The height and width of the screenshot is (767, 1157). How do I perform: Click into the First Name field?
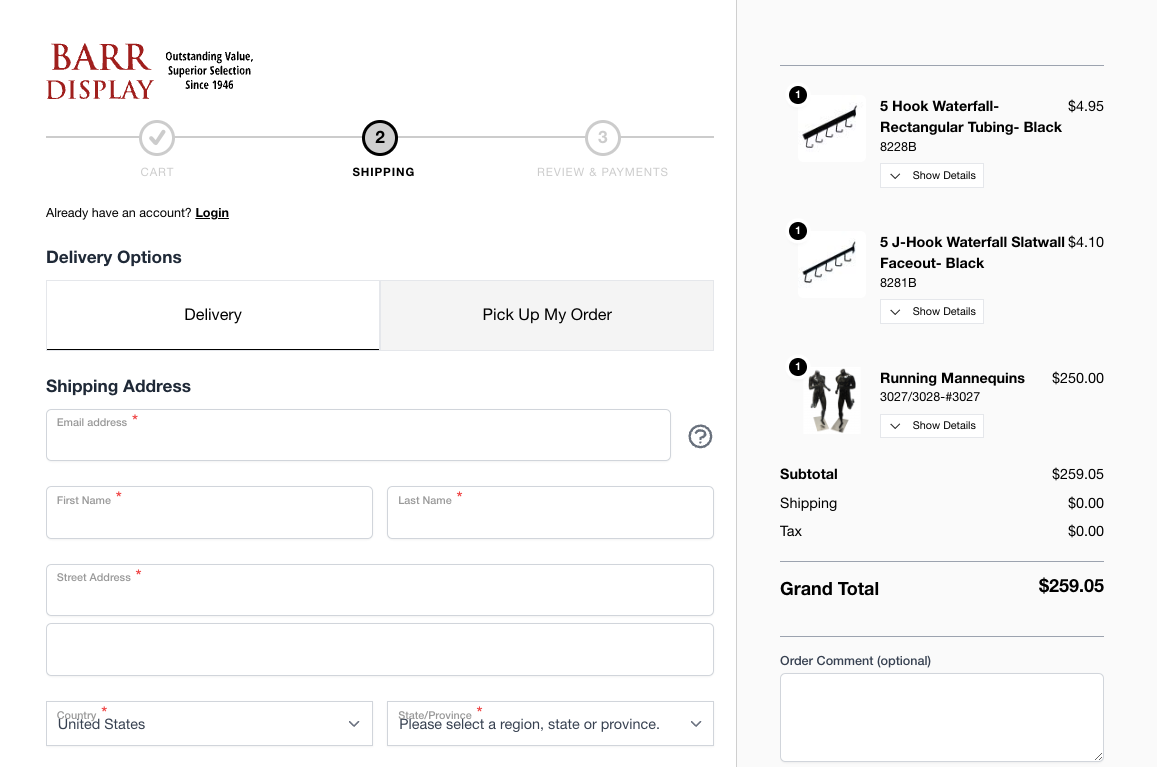coord(209,519)
